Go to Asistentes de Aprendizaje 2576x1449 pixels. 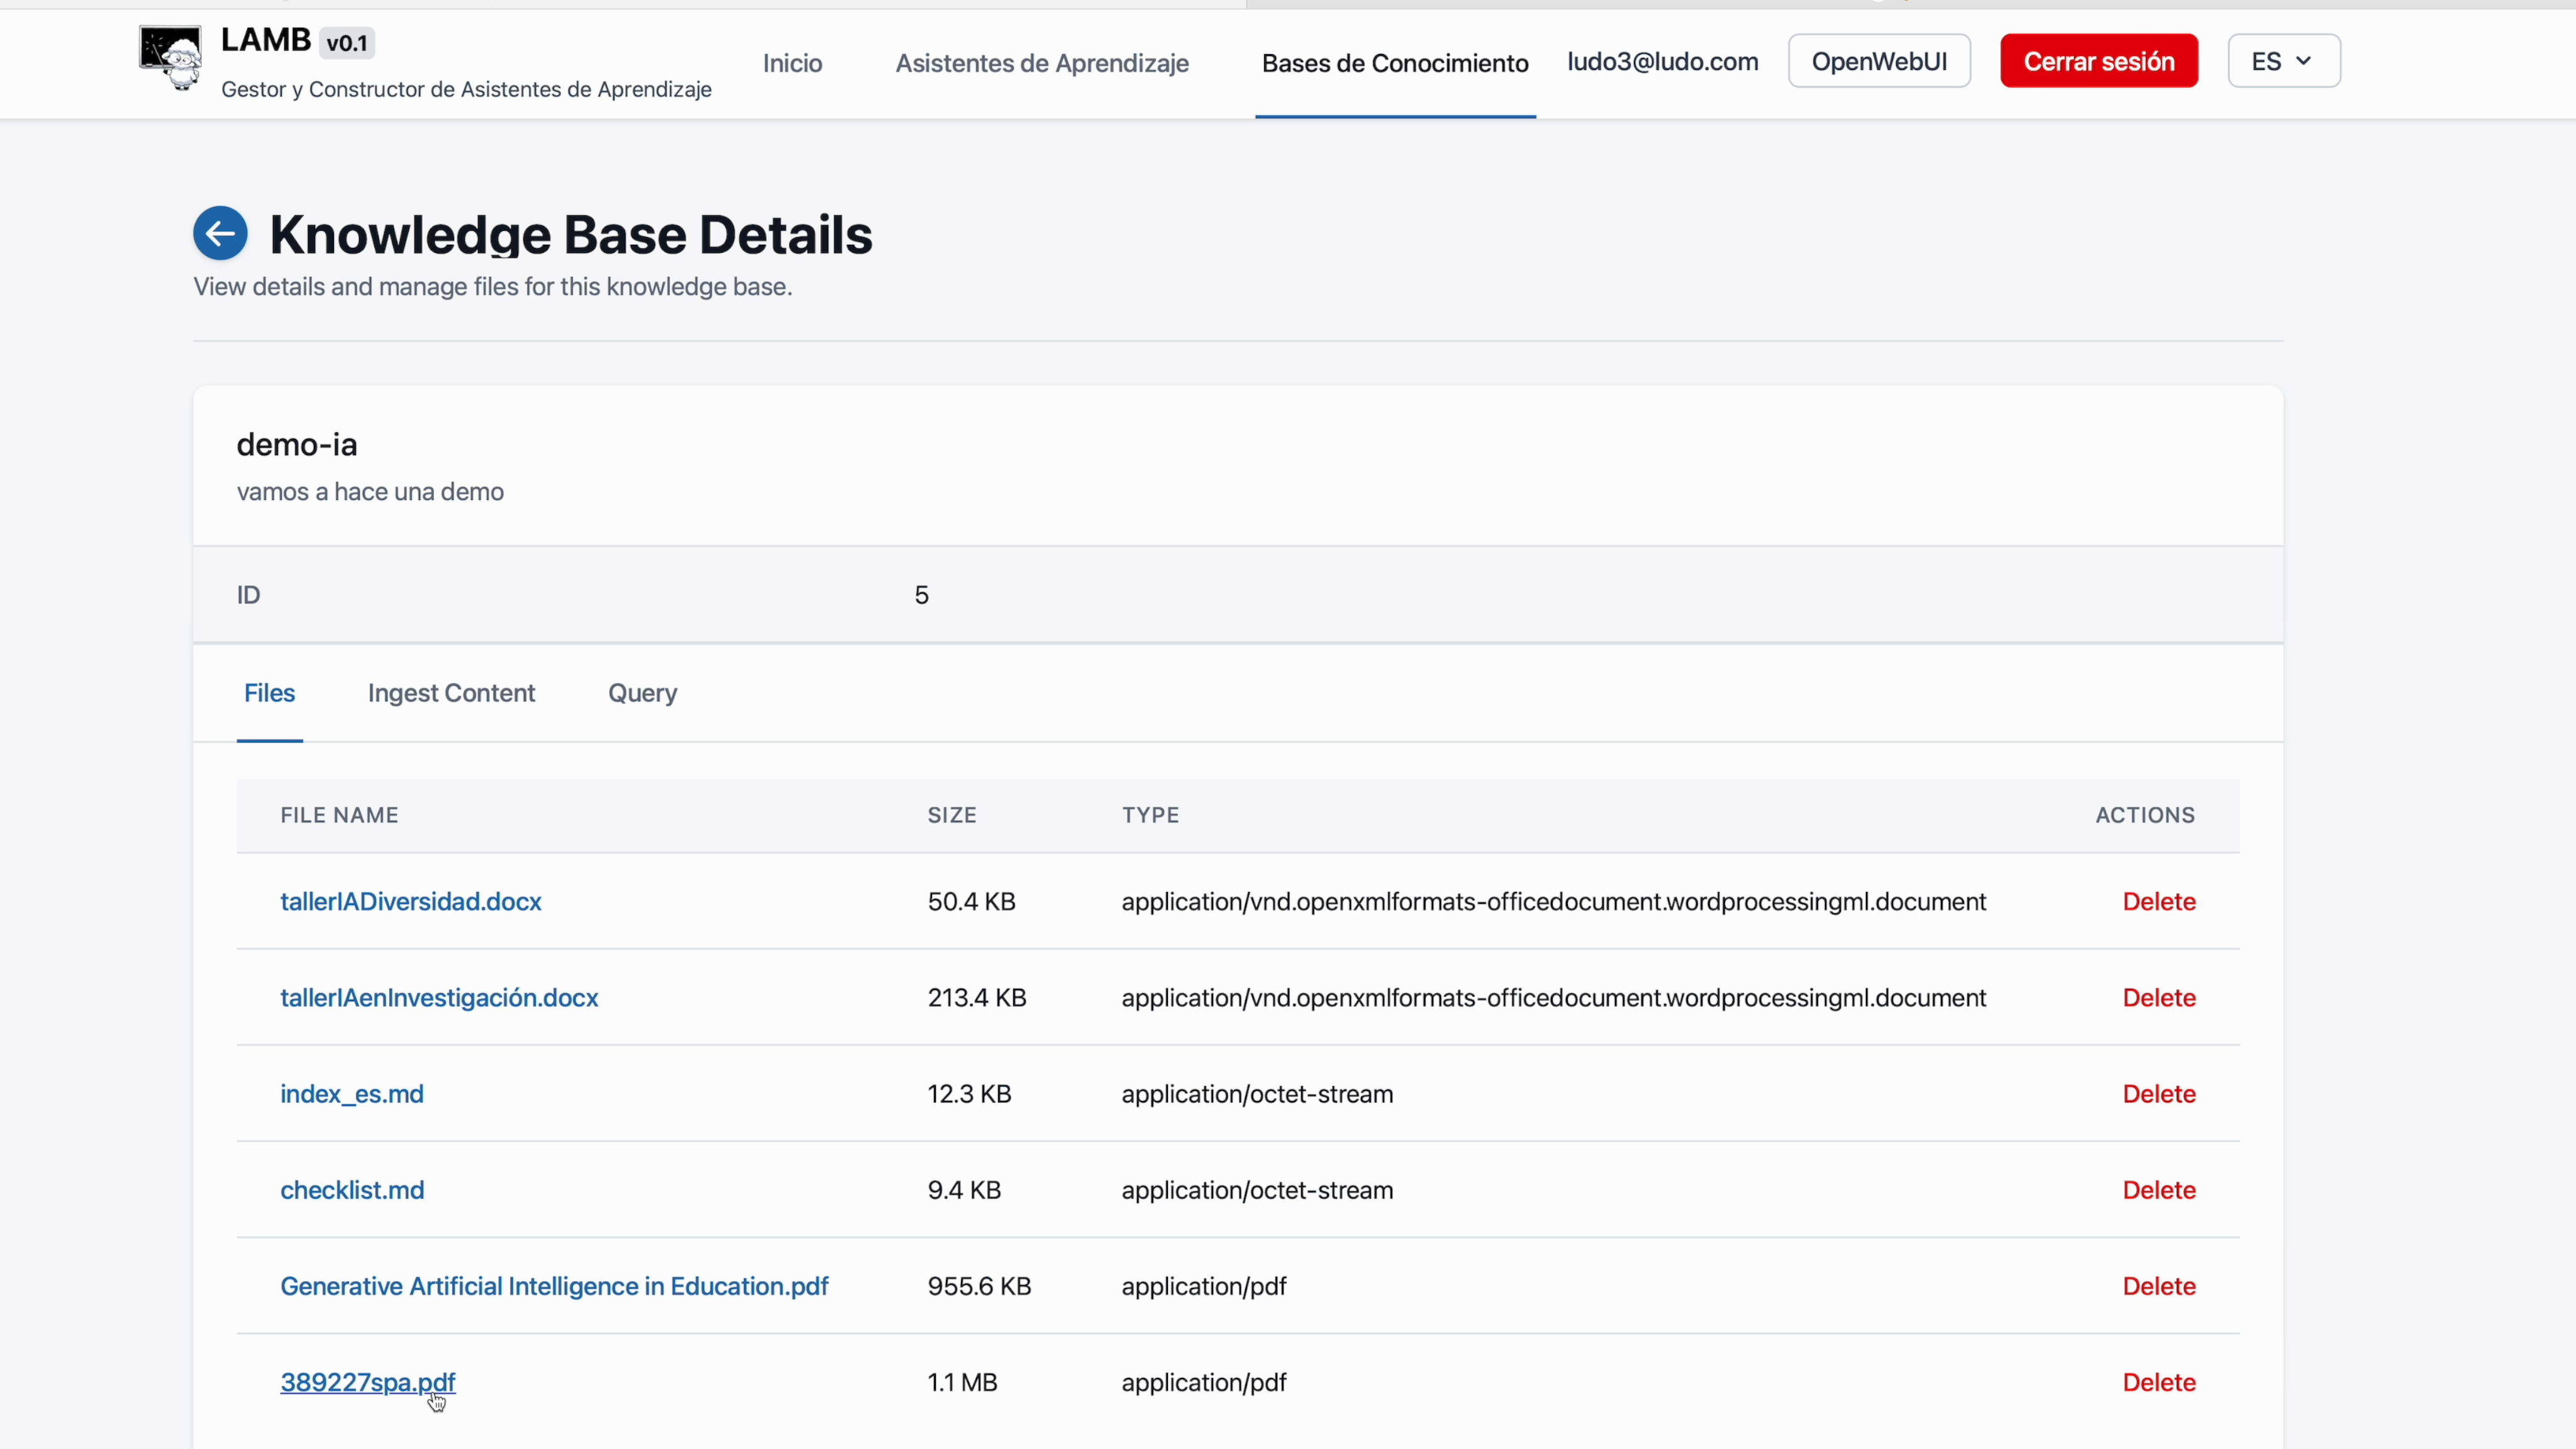[x=1041, y=63]
